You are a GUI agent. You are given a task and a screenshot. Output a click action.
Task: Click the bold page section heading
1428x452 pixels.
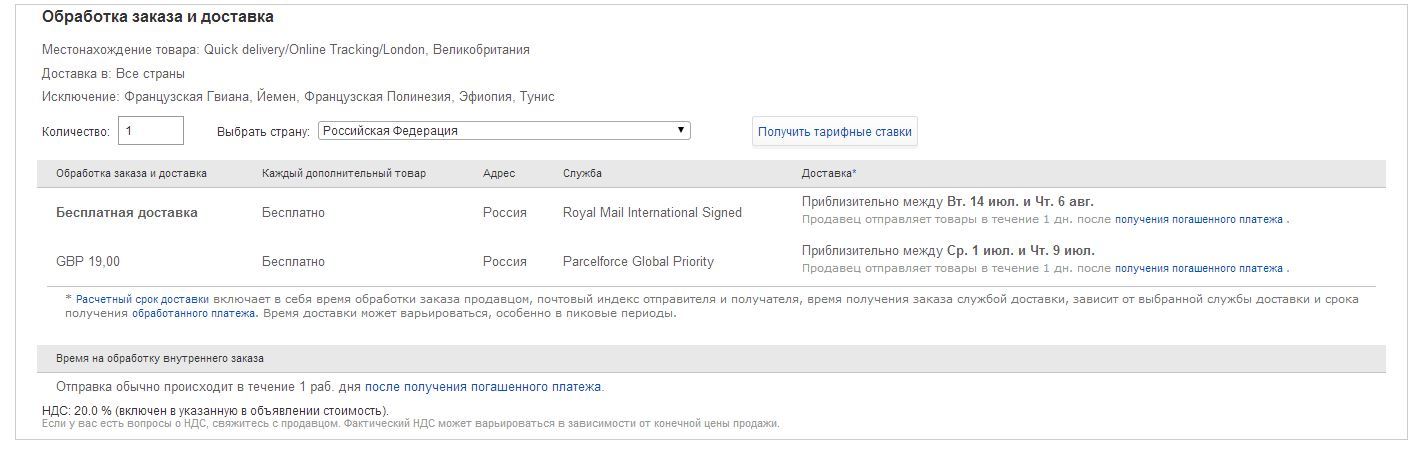pos(158,17)
